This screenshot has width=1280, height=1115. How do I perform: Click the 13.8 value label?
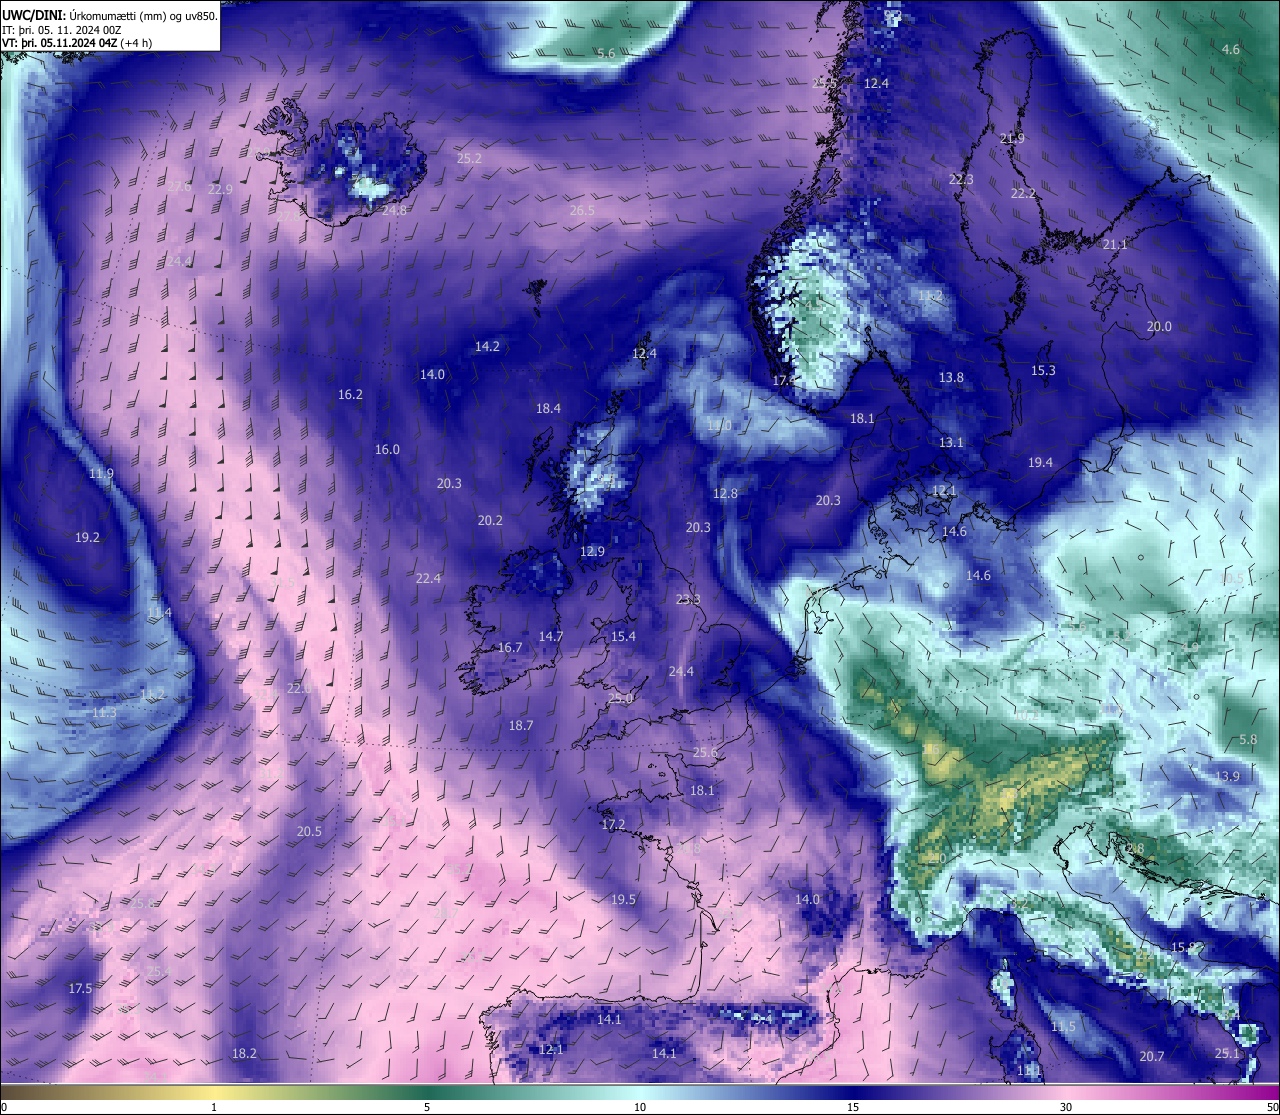tap(951, 377)
